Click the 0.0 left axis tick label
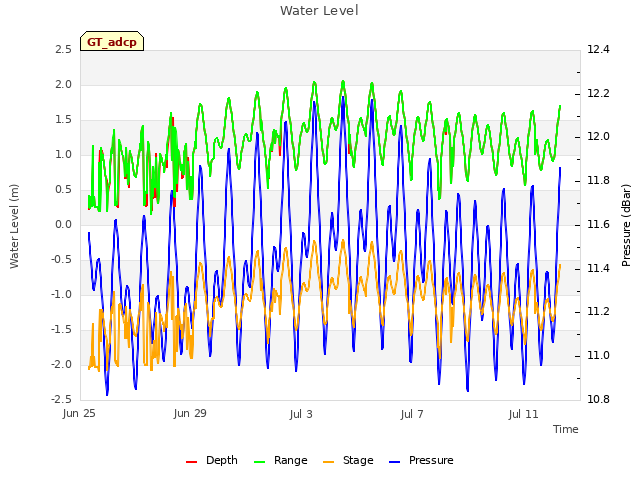 [x=63, y=224]
